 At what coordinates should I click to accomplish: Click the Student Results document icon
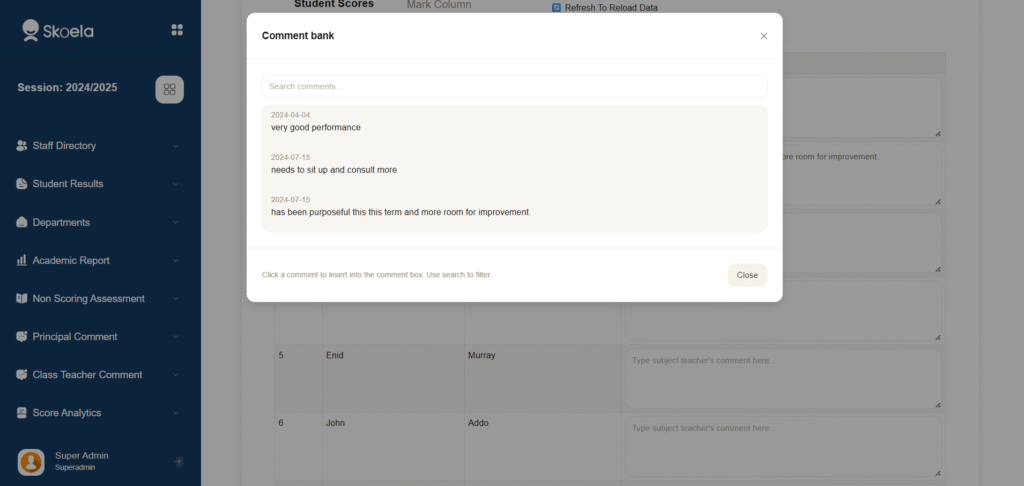[22, 184]
